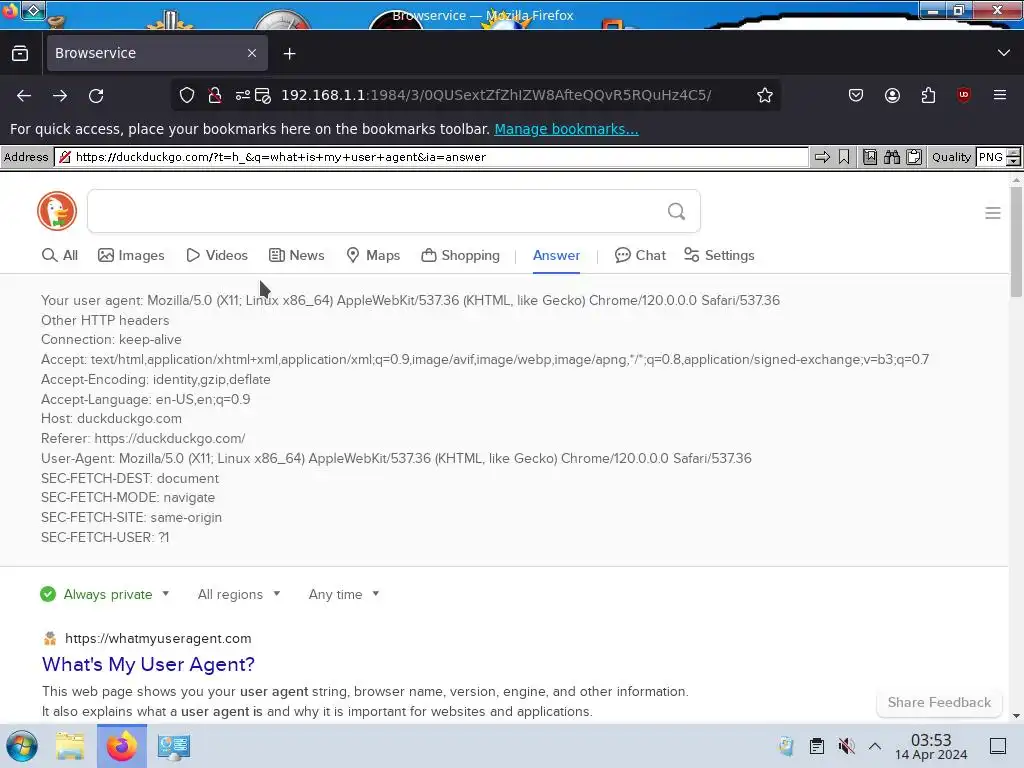Expand the Always private dropdown
The image size is (1024, 768).
pos(105,594)
